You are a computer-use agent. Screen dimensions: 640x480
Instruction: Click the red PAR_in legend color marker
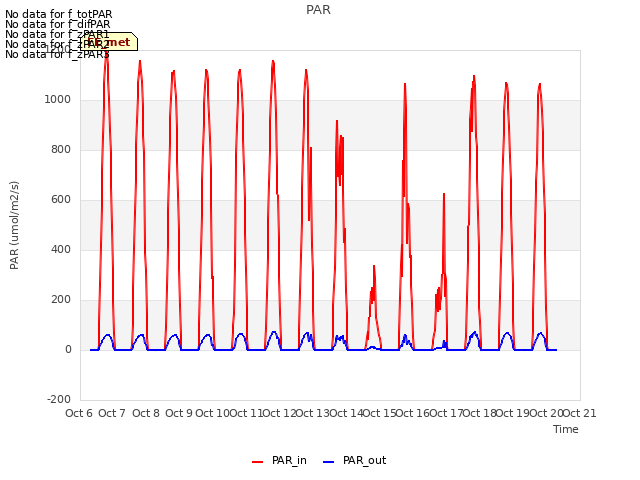click(258, 462)
